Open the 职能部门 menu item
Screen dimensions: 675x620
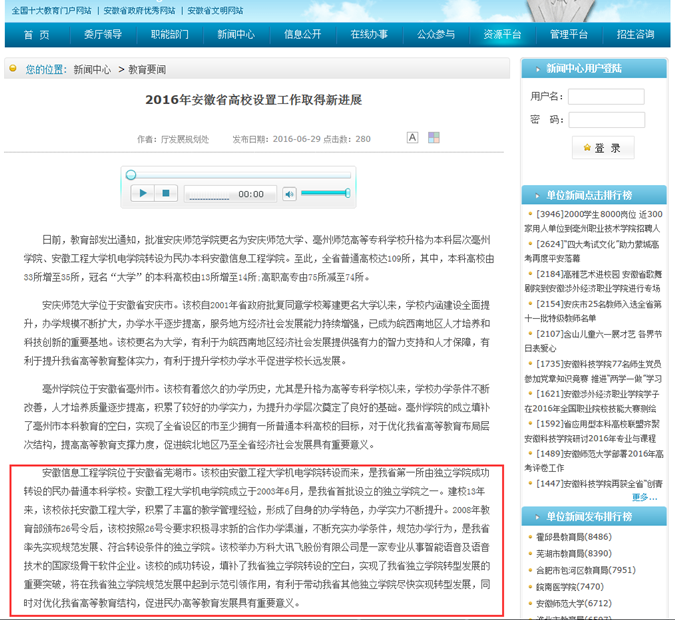(170, 34)
